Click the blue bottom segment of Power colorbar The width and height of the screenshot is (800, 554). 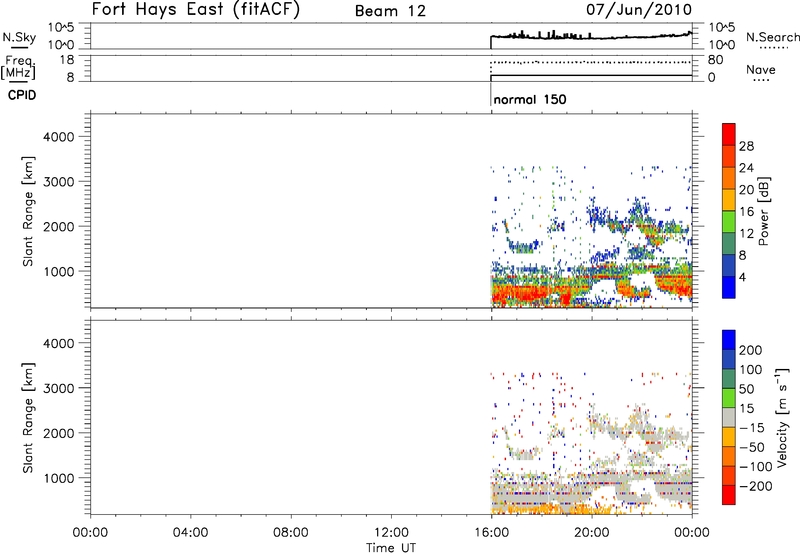(729, 287)
